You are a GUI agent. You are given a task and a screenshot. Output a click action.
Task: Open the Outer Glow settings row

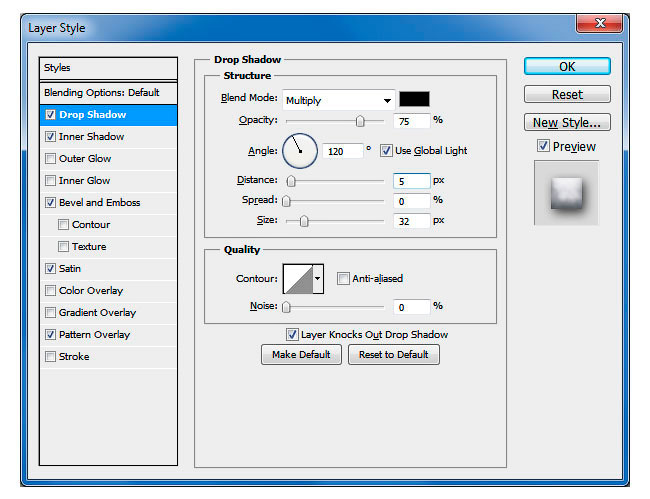tap(109, 158)
